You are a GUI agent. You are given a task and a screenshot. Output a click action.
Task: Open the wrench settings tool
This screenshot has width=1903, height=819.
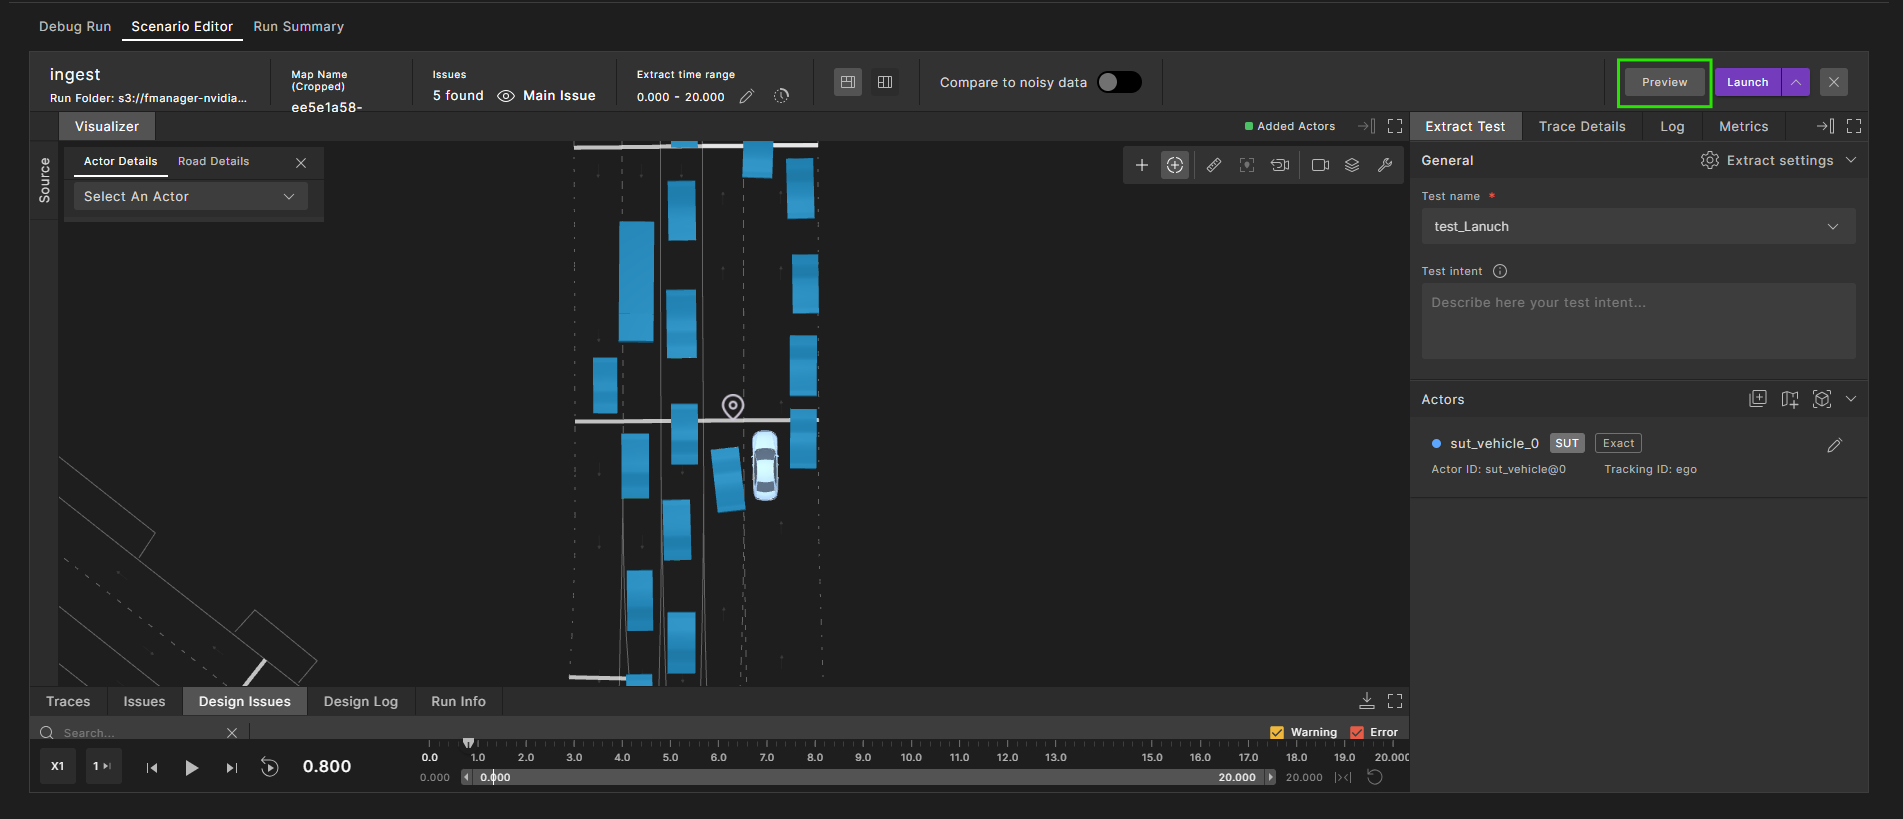click(x=1385, y=165)
